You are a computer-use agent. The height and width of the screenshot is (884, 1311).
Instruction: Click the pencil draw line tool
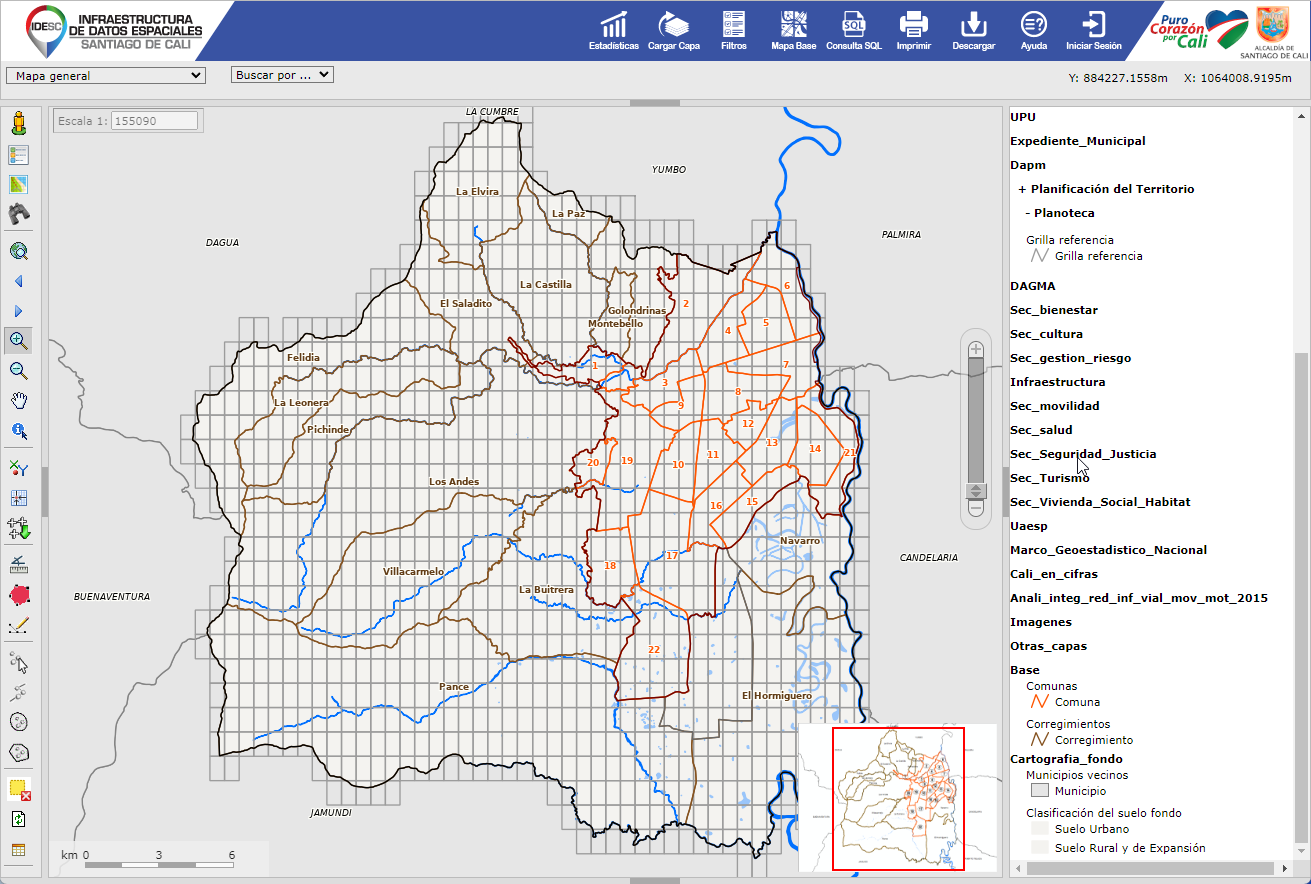pos(18,626)
